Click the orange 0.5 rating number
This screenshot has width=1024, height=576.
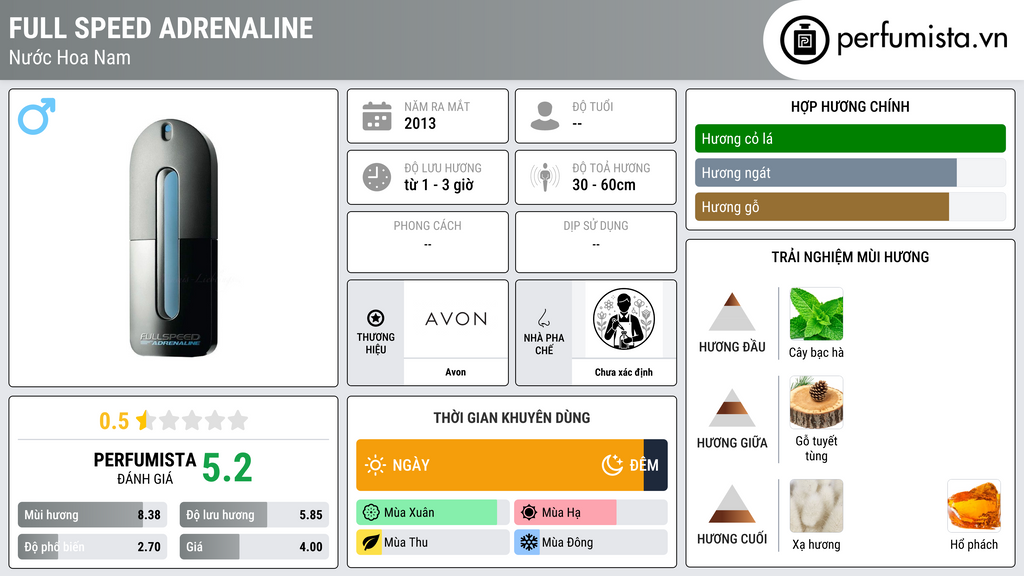(x=114, y=421)
